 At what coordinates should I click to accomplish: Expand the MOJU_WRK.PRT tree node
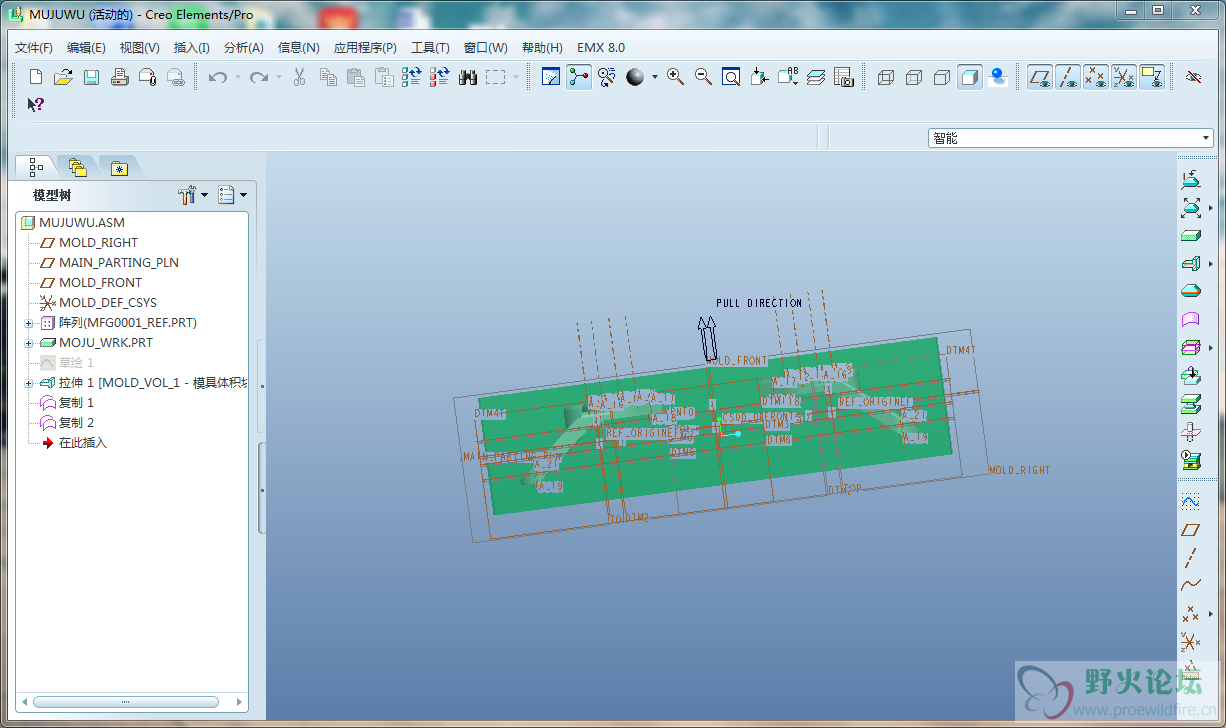pos(28,343)
